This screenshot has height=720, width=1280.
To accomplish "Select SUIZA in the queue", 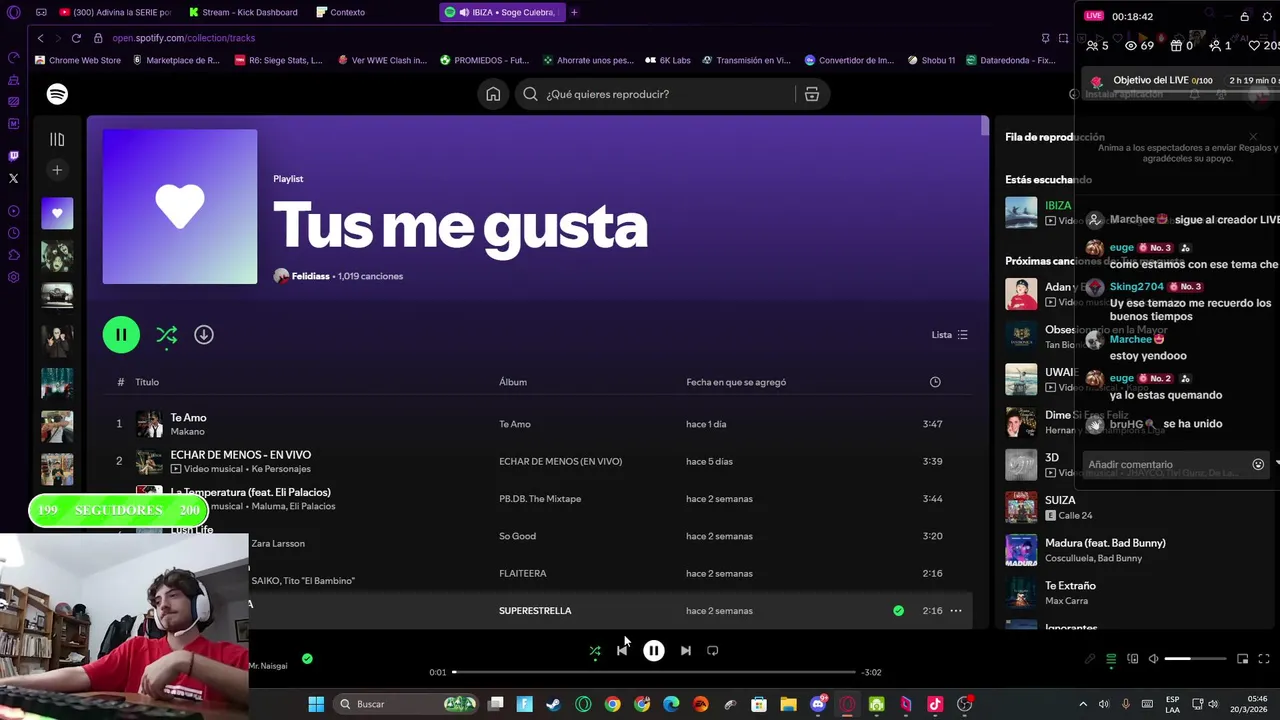I will tap(1060, 500).
